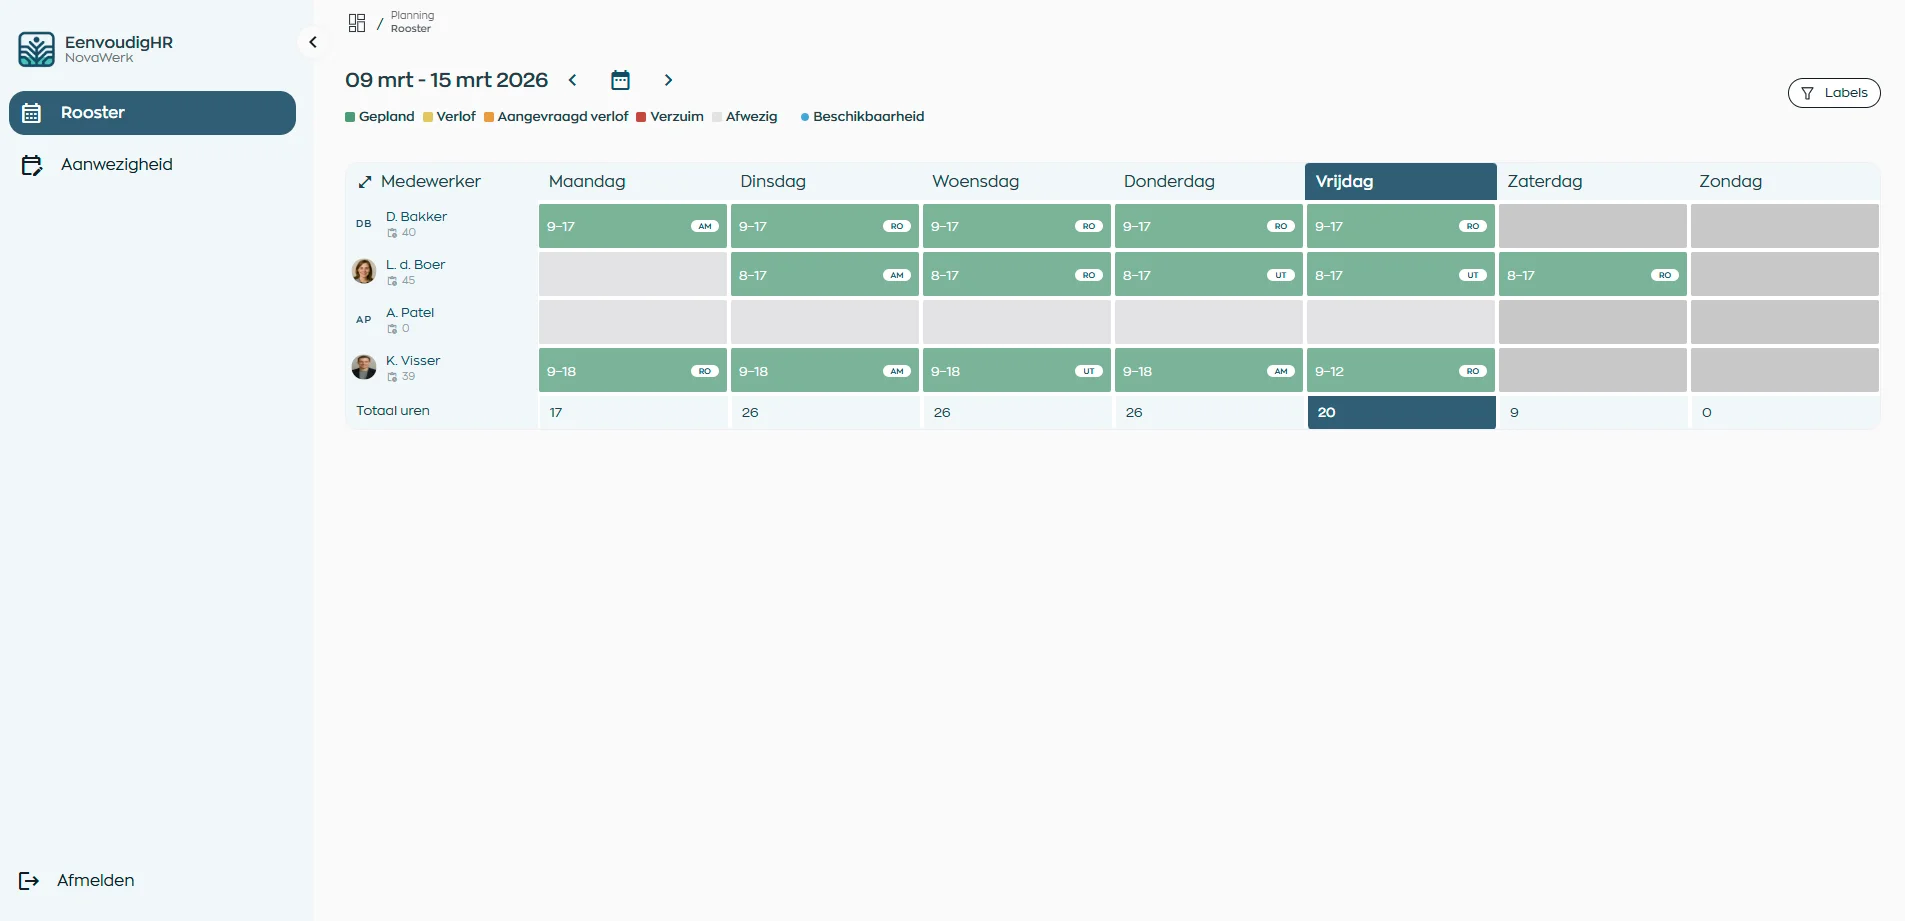Collapse the sidebar with the chevron

(x=313, y=42)
